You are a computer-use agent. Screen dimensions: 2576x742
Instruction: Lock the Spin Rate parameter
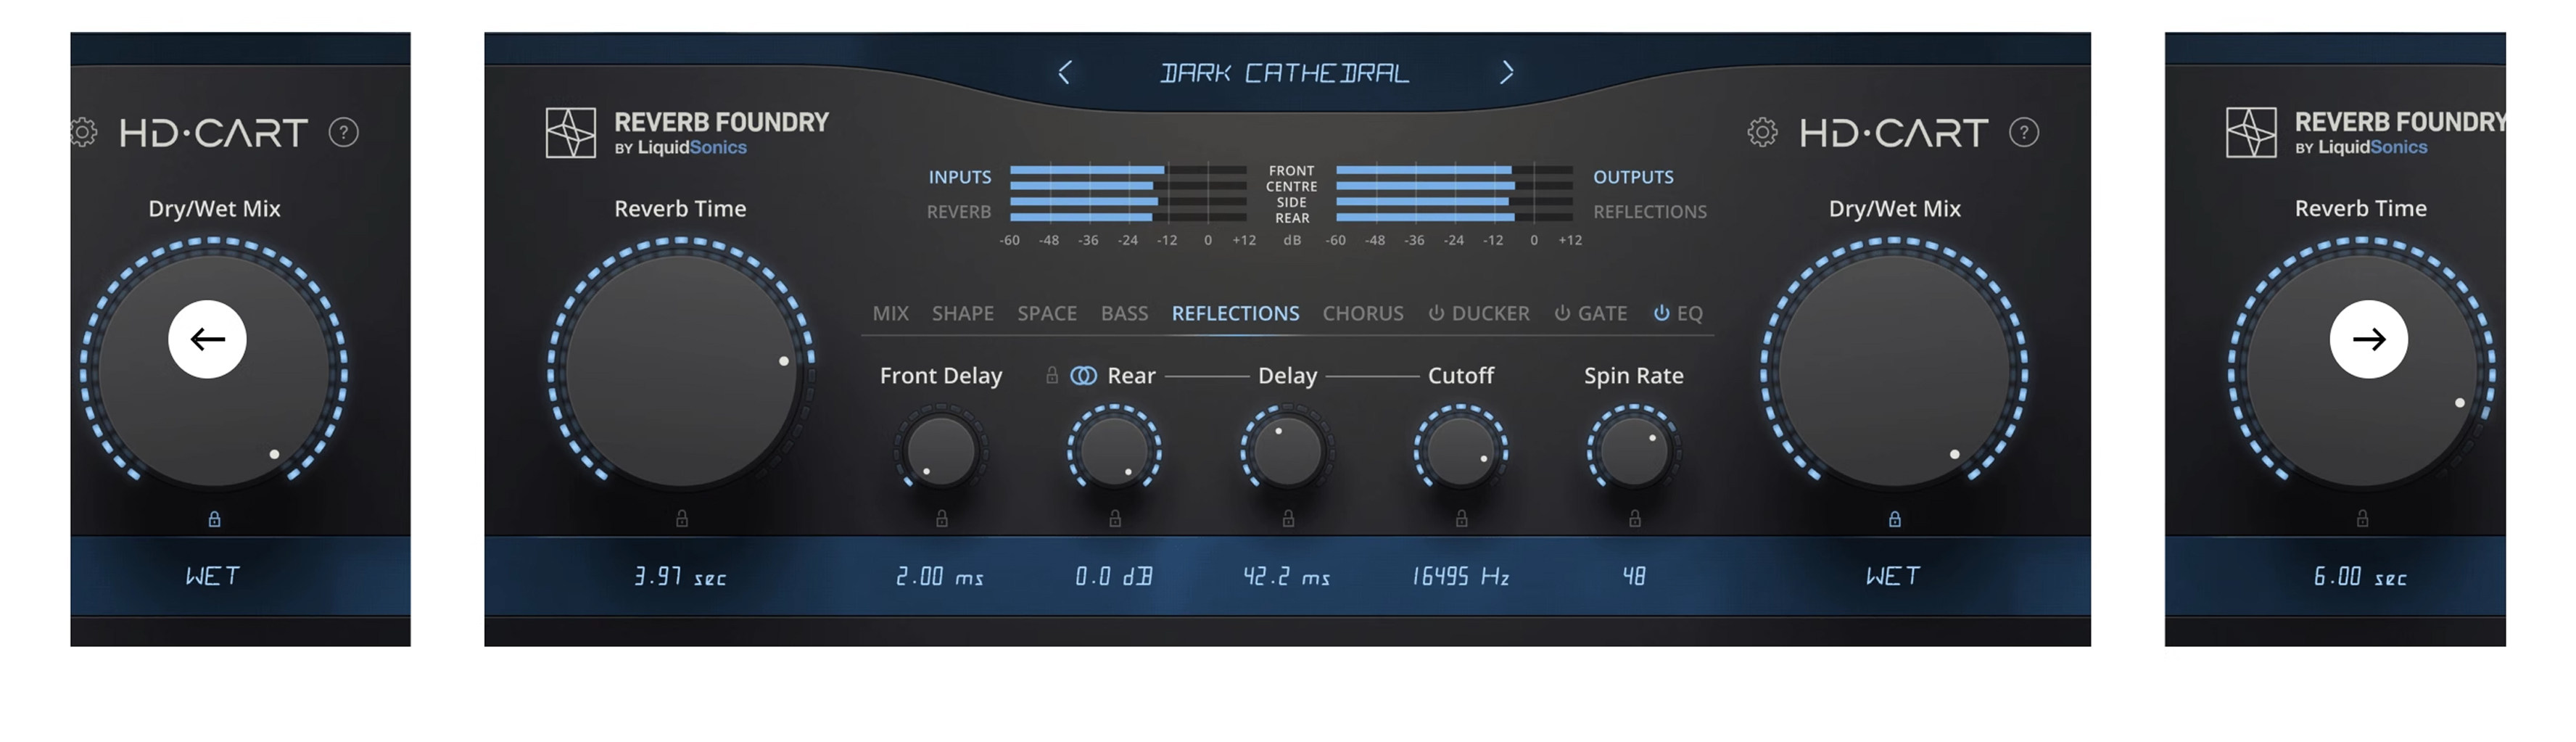tap(1634, 518)
